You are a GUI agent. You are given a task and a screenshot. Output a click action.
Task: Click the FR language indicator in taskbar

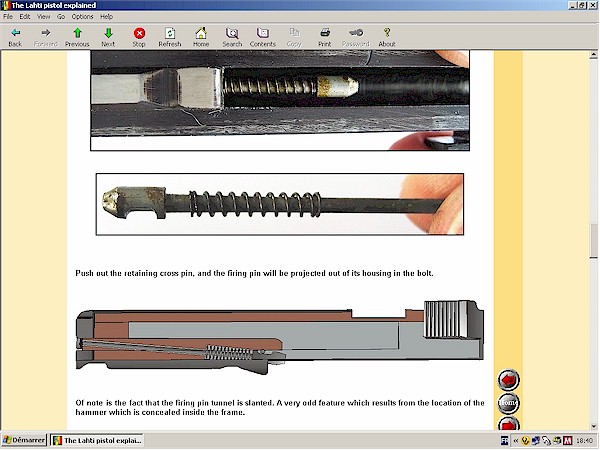[505, 441]
